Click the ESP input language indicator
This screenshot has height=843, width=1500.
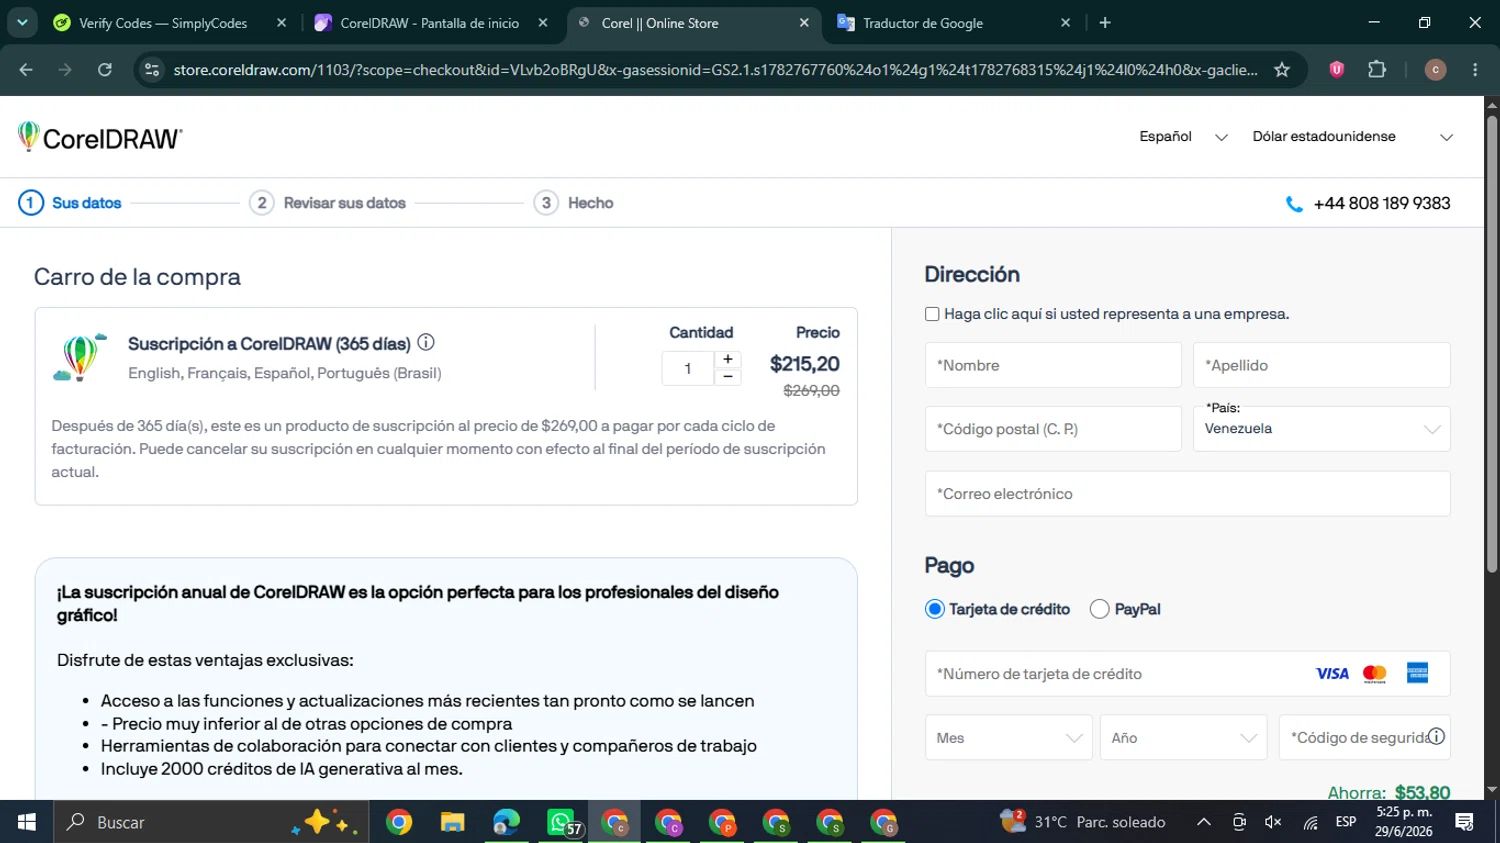pyautogui.click(x=1346, y=822)
